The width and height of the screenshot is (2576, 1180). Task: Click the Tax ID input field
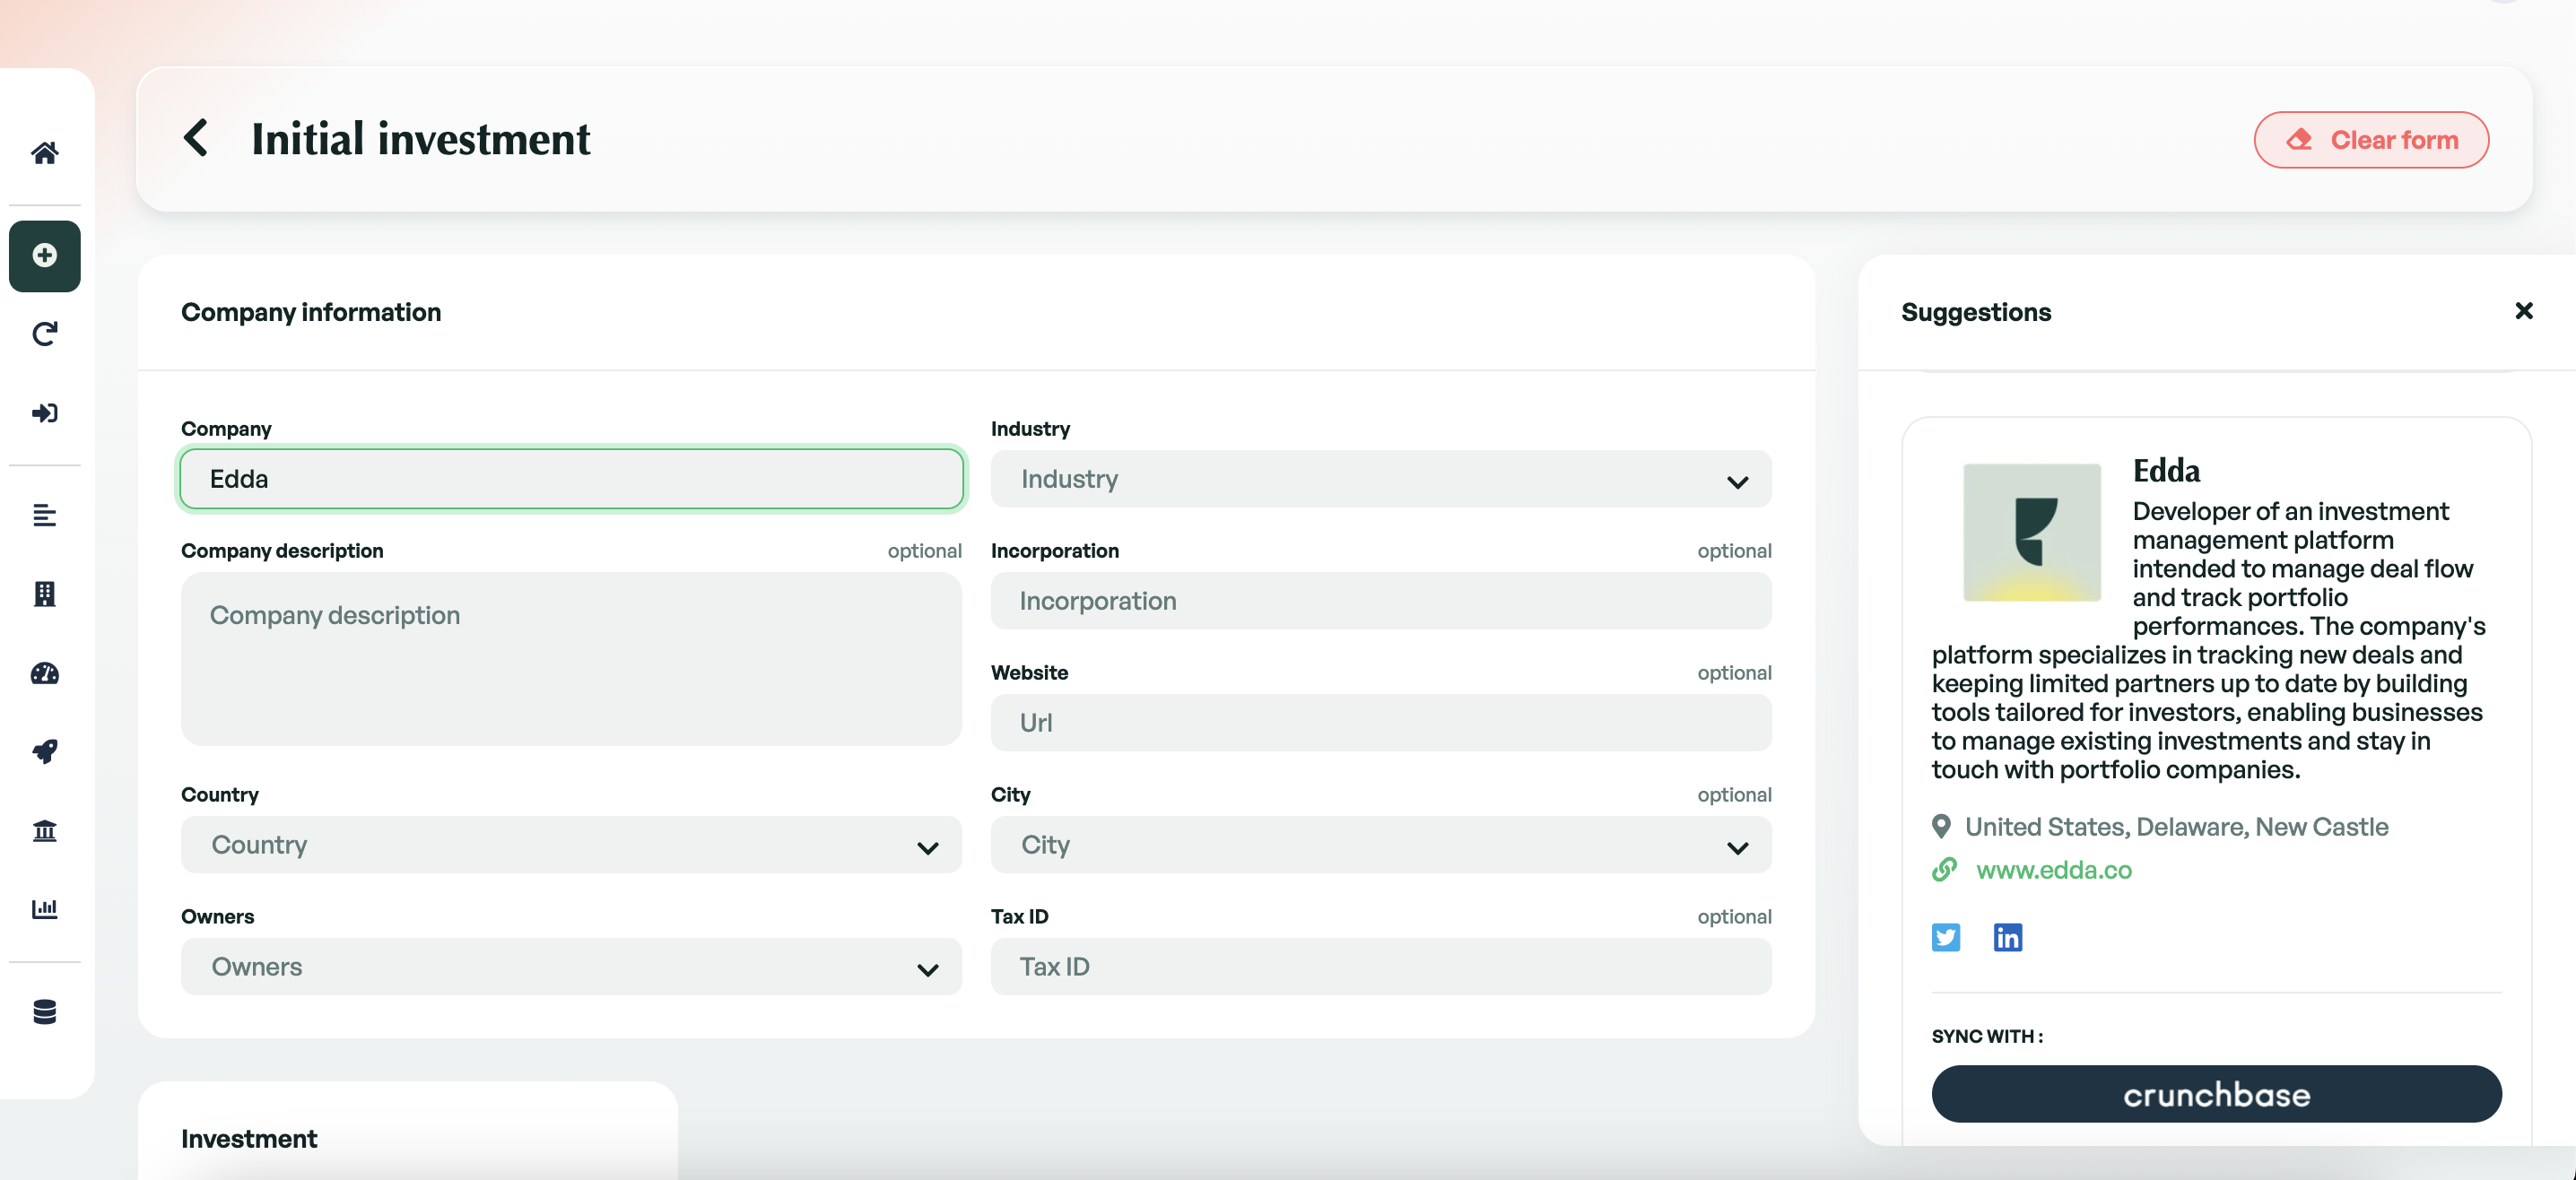(x=1380, y=968)
